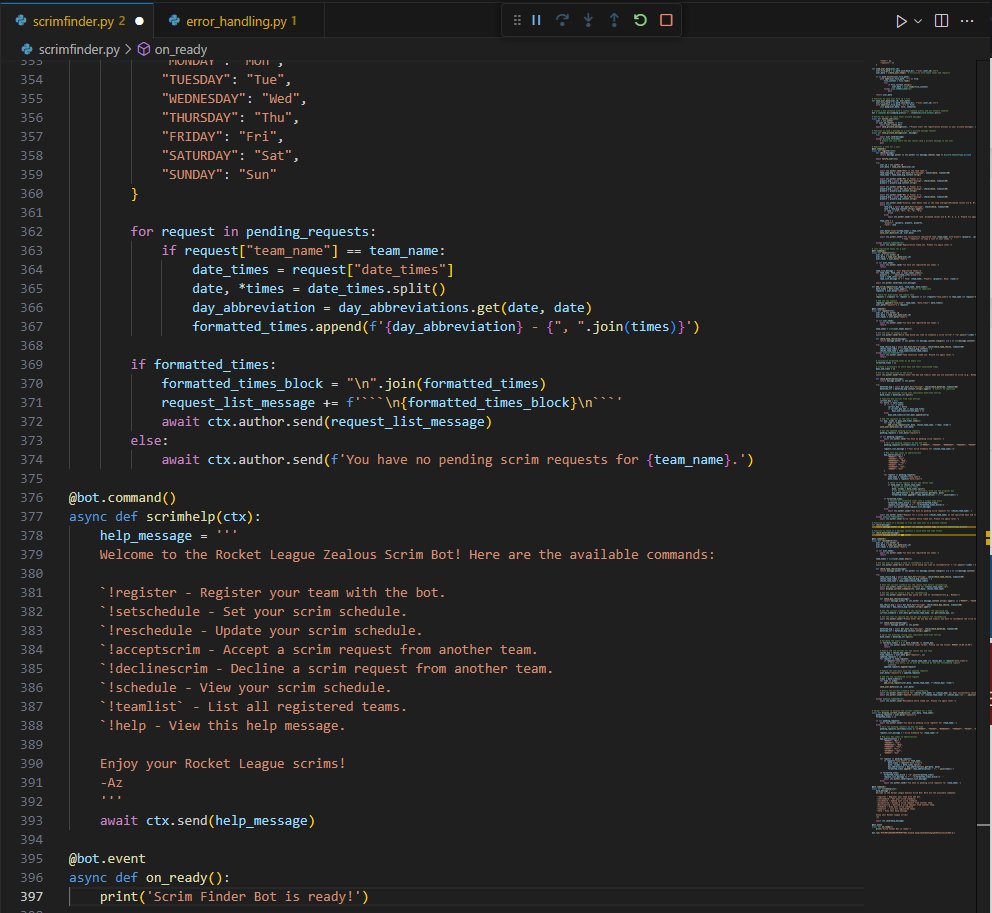This screenshot has height=913, width=992.
Task: Click scrimfinder.py in the breadcrumb
Action: coord(79,49)
